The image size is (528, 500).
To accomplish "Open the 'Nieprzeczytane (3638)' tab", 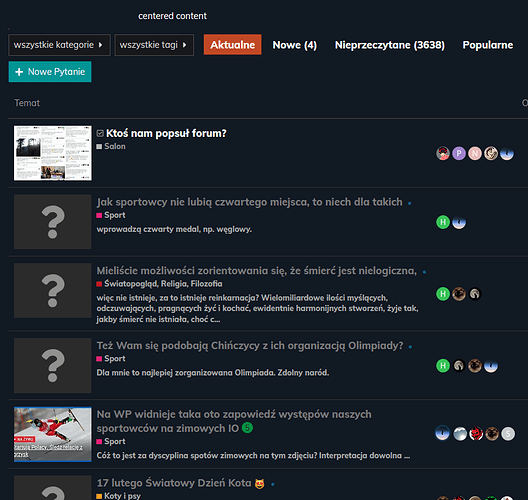I will [390, 45].
